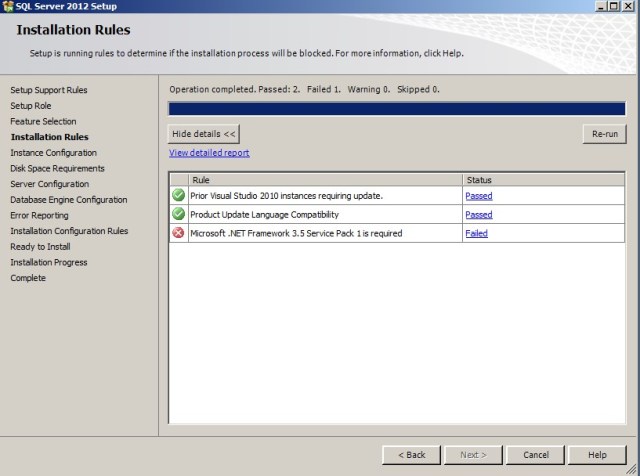
Task: Select Database Engine Configuration step
Action: [69, 200]
